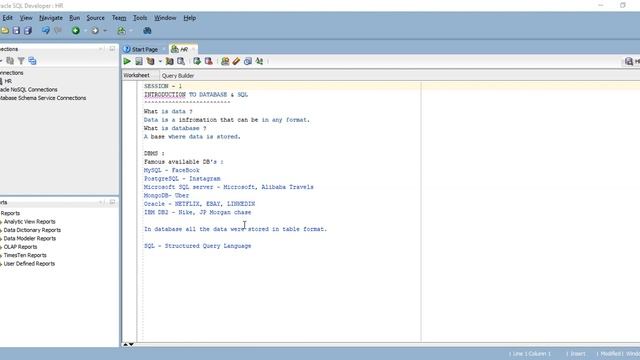Click the Autotrace icon
The image size is (640, 360).
[x=169, y=61]
